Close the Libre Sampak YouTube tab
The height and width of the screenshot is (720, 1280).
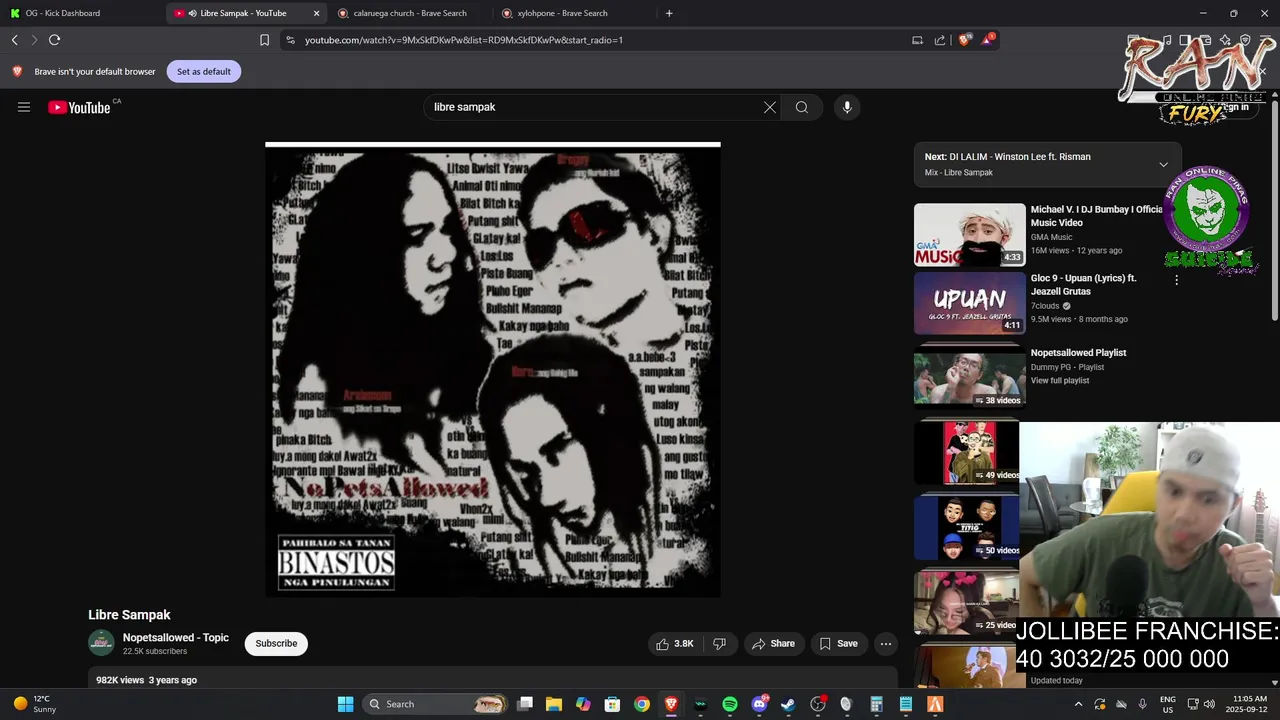(x=316, y=13)
